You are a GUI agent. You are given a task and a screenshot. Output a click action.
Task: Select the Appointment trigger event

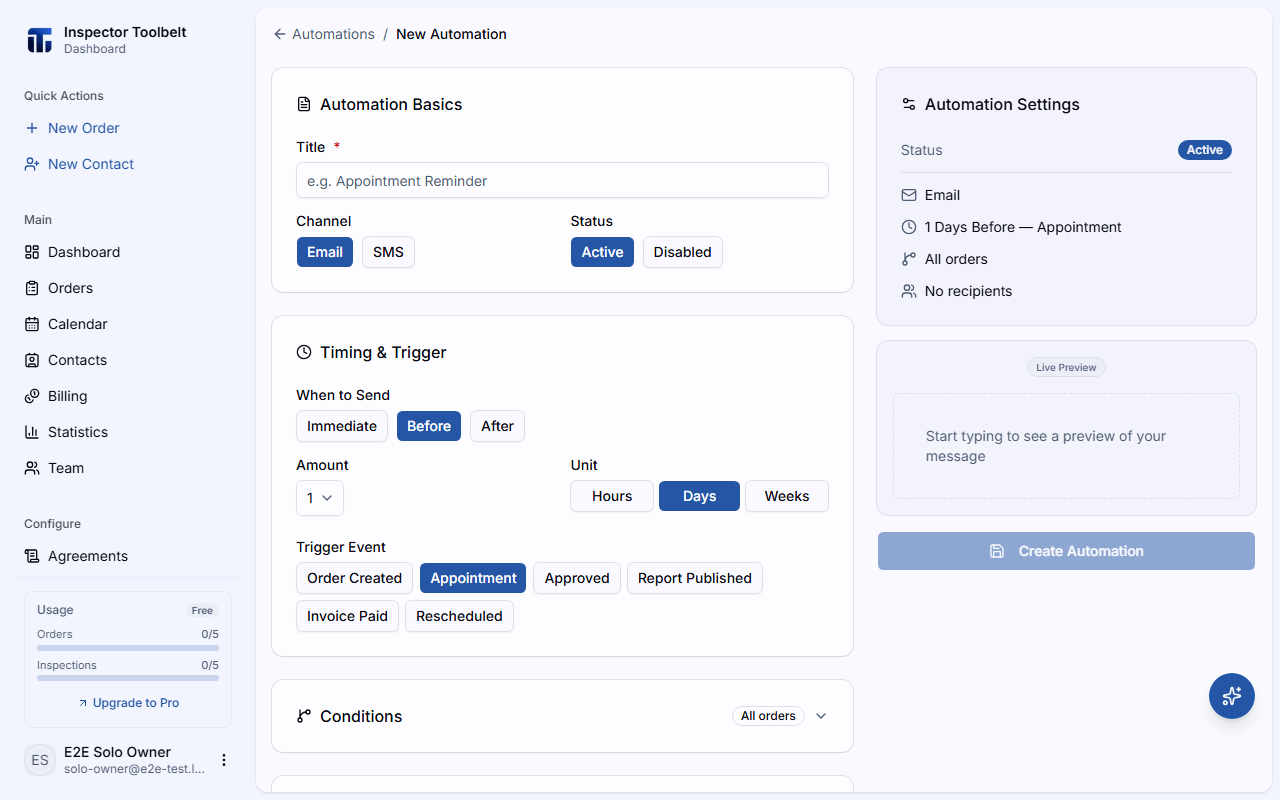473,578
